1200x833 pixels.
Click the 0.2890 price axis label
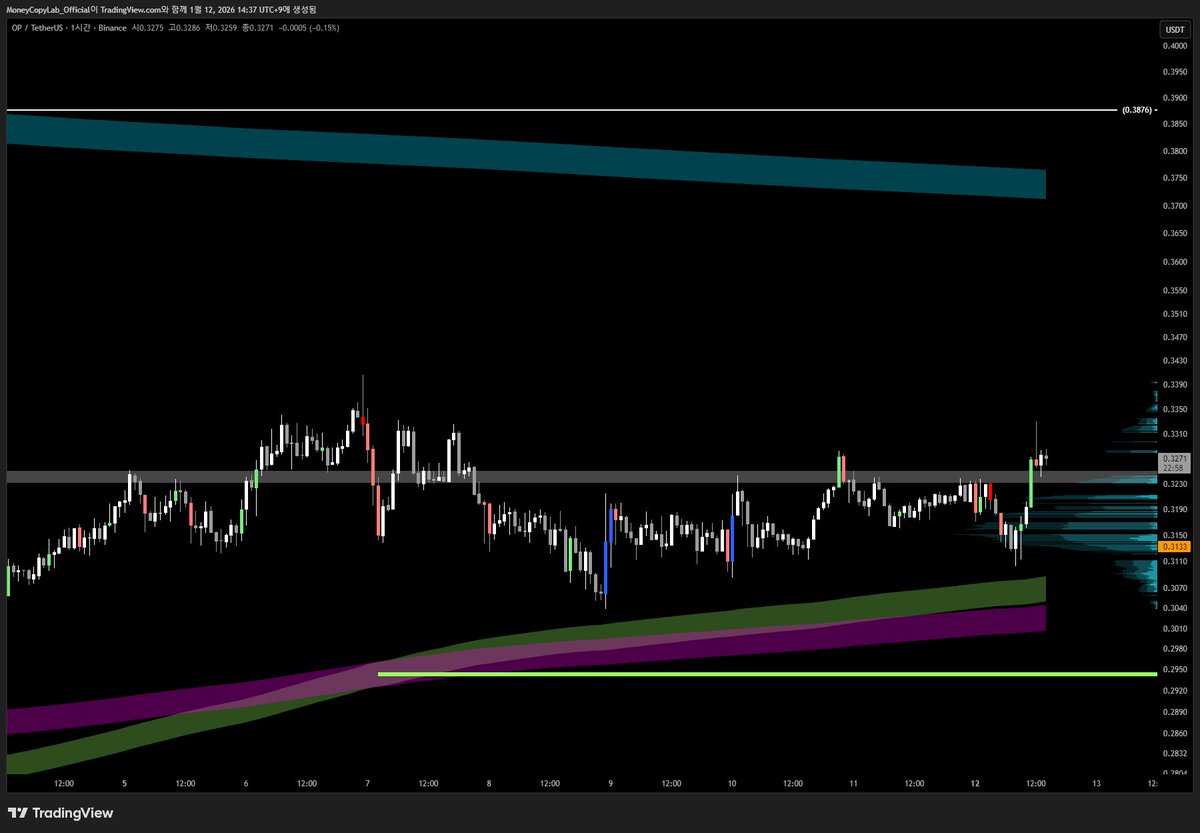(x=1174, y=712)
